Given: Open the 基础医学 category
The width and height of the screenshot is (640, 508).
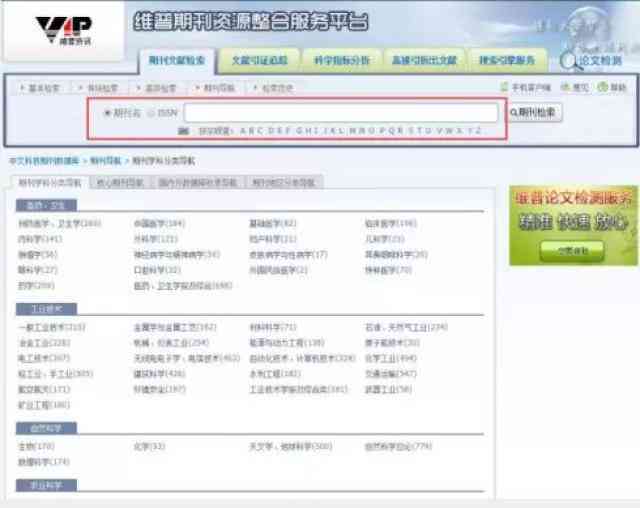Looking at the screenshot, I should point(273,224).
